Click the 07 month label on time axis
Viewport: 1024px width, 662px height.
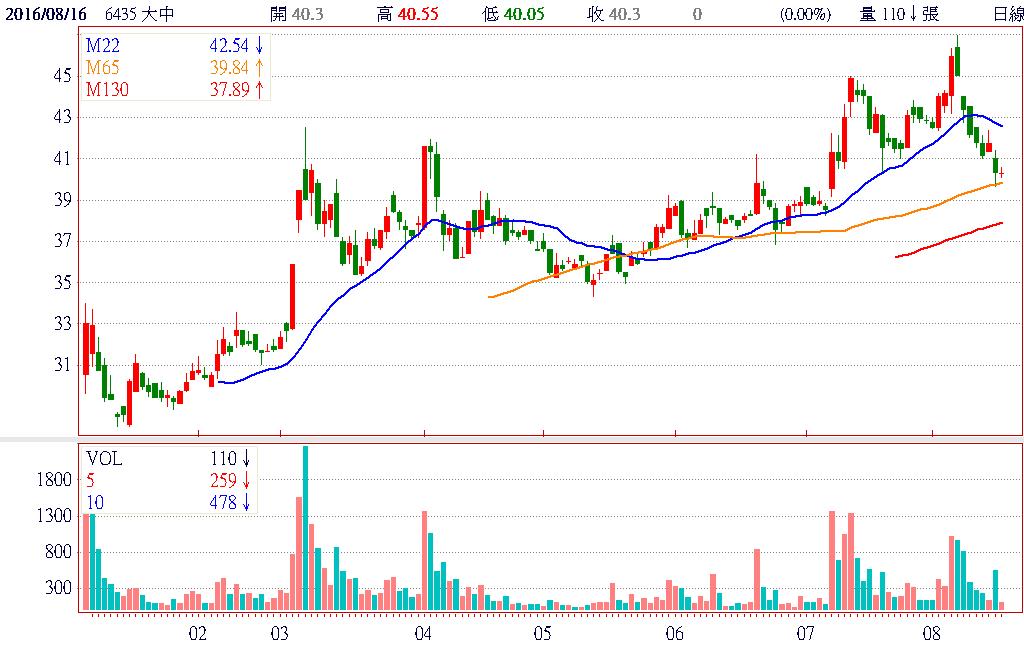[x=806, y=634]
